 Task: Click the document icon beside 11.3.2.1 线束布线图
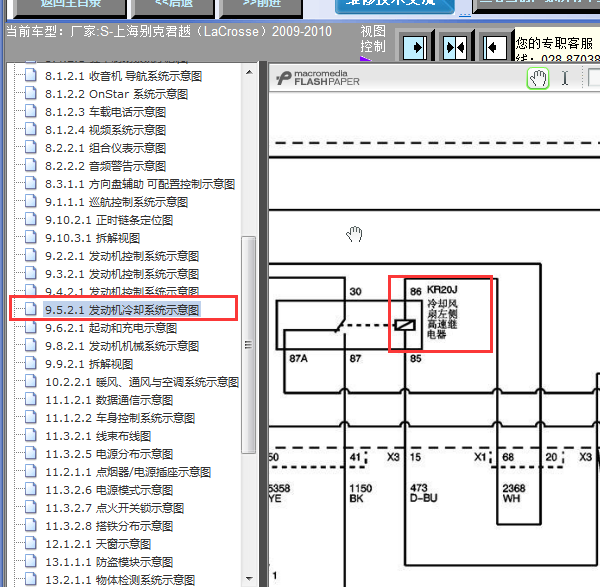(31, 435)
